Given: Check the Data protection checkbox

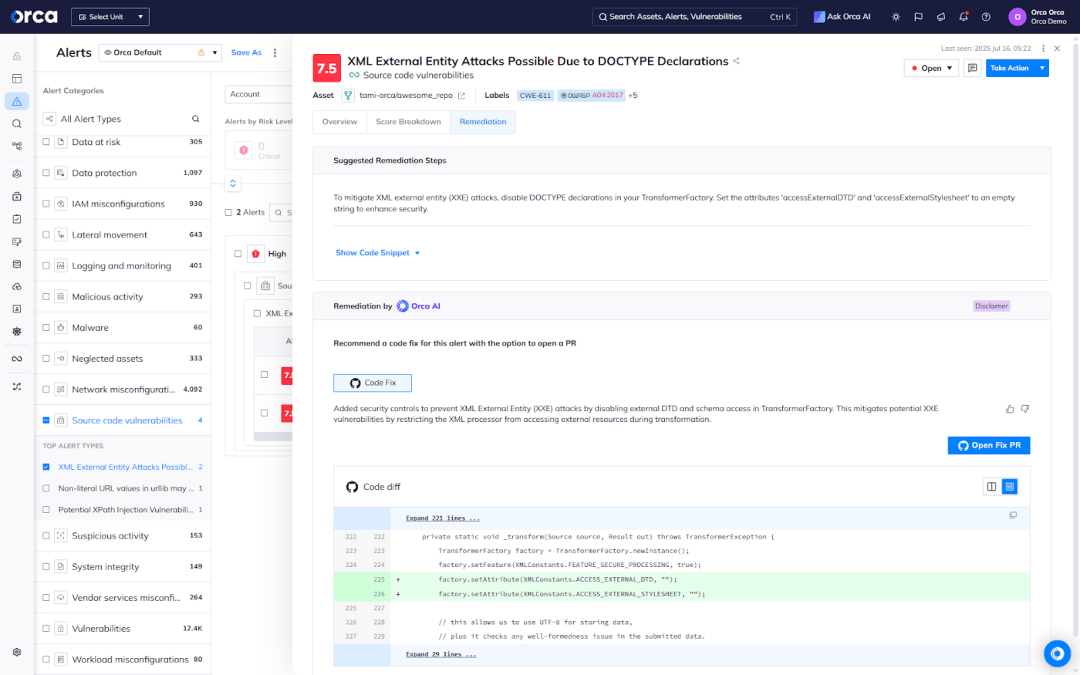Looking at the screenshot, I should [x=46, y=173].
